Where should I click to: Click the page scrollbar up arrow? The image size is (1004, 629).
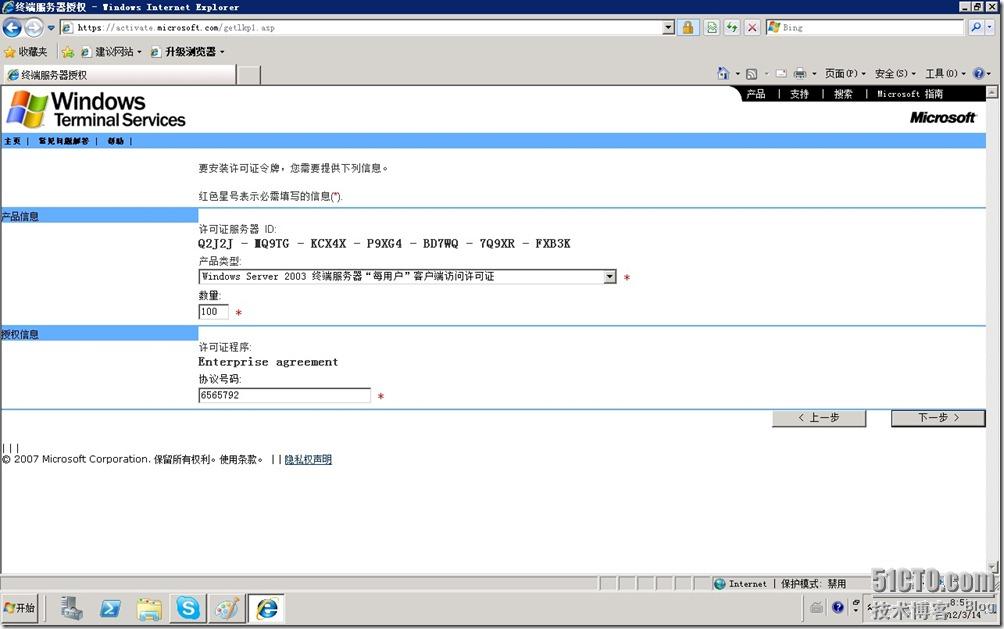[x=992, y=92]
